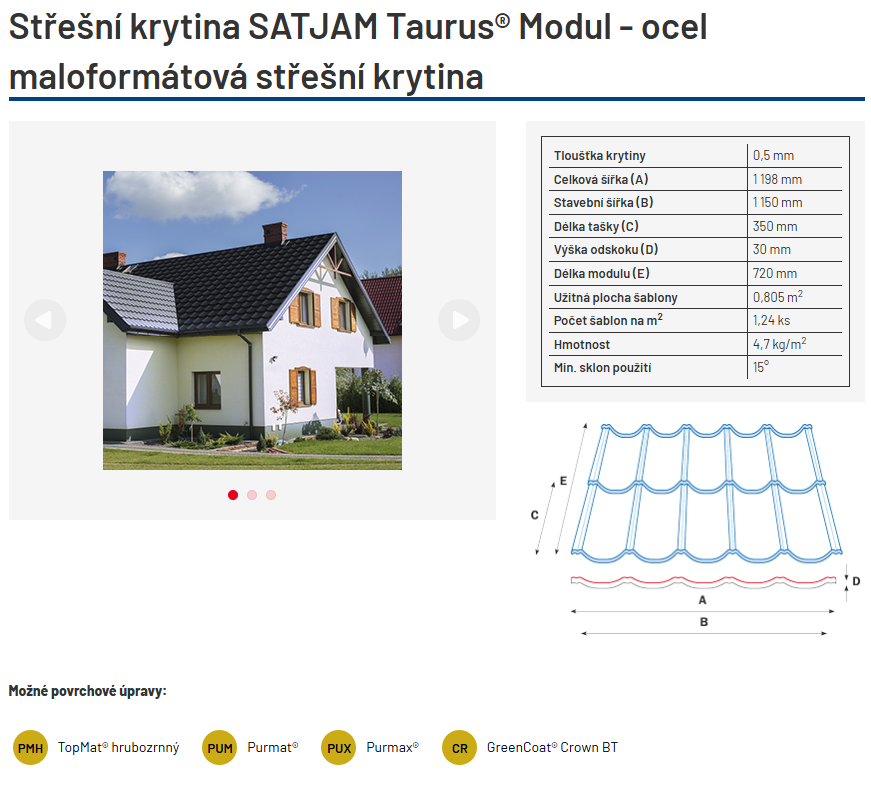Select the Tloušťka krytiny row label
The image size is (871, 789).
[x=599, y=156]
